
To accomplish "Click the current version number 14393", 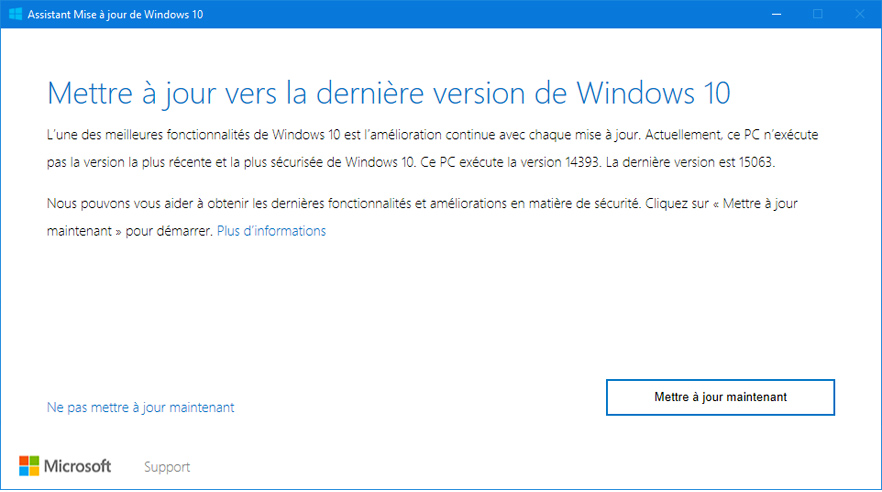I will click(582, 163).
